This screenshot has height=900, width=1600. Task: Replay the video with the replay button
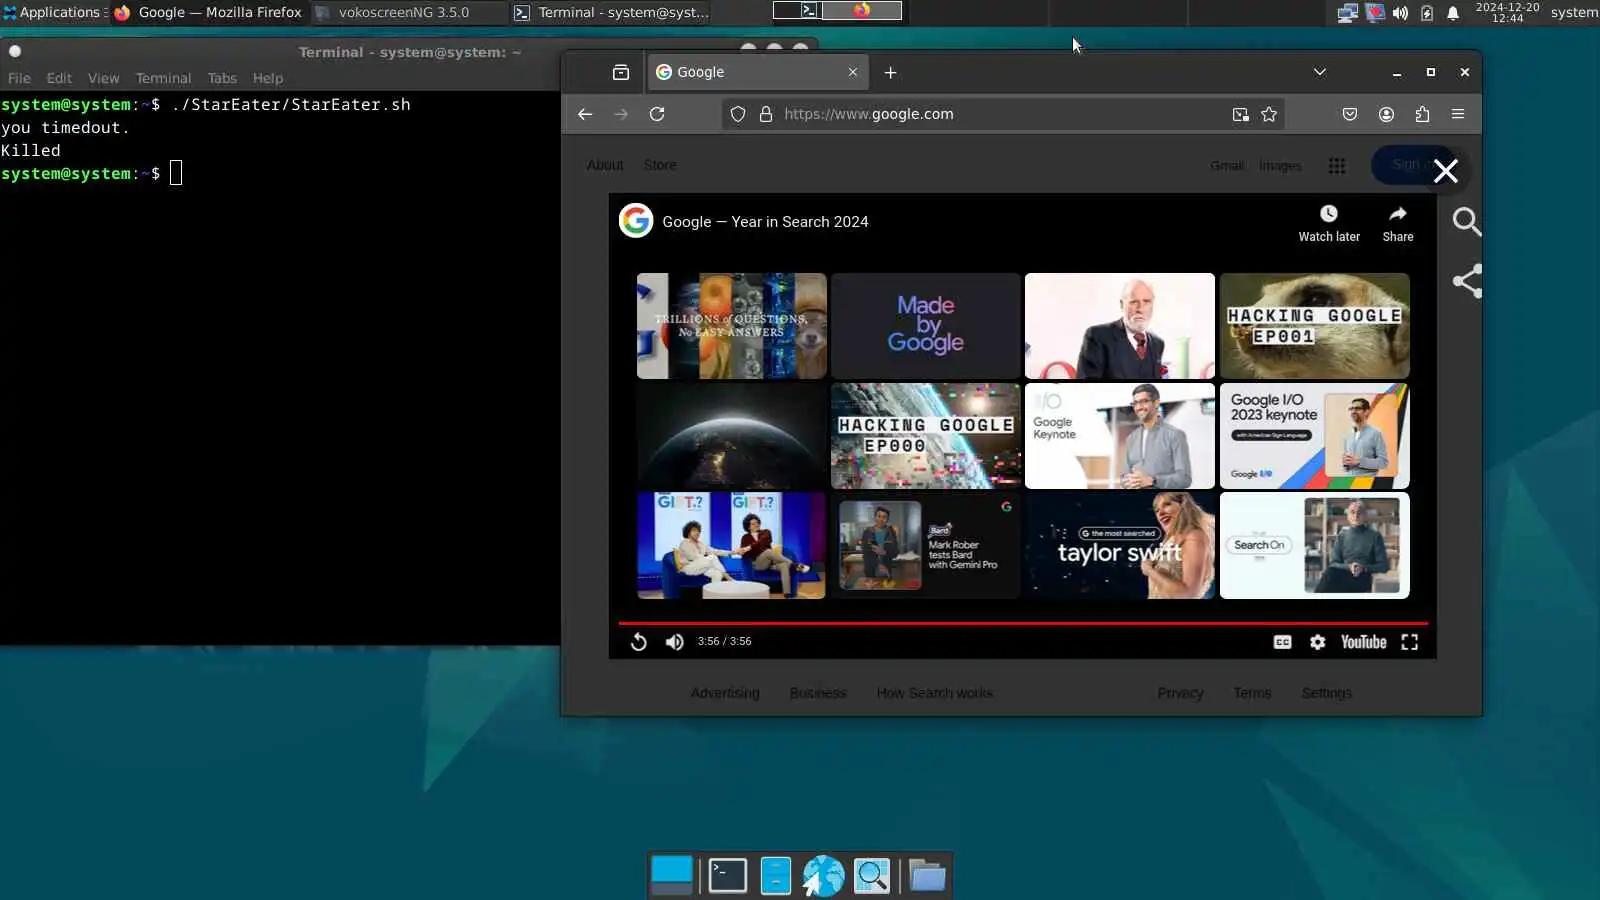click(639, 642)
